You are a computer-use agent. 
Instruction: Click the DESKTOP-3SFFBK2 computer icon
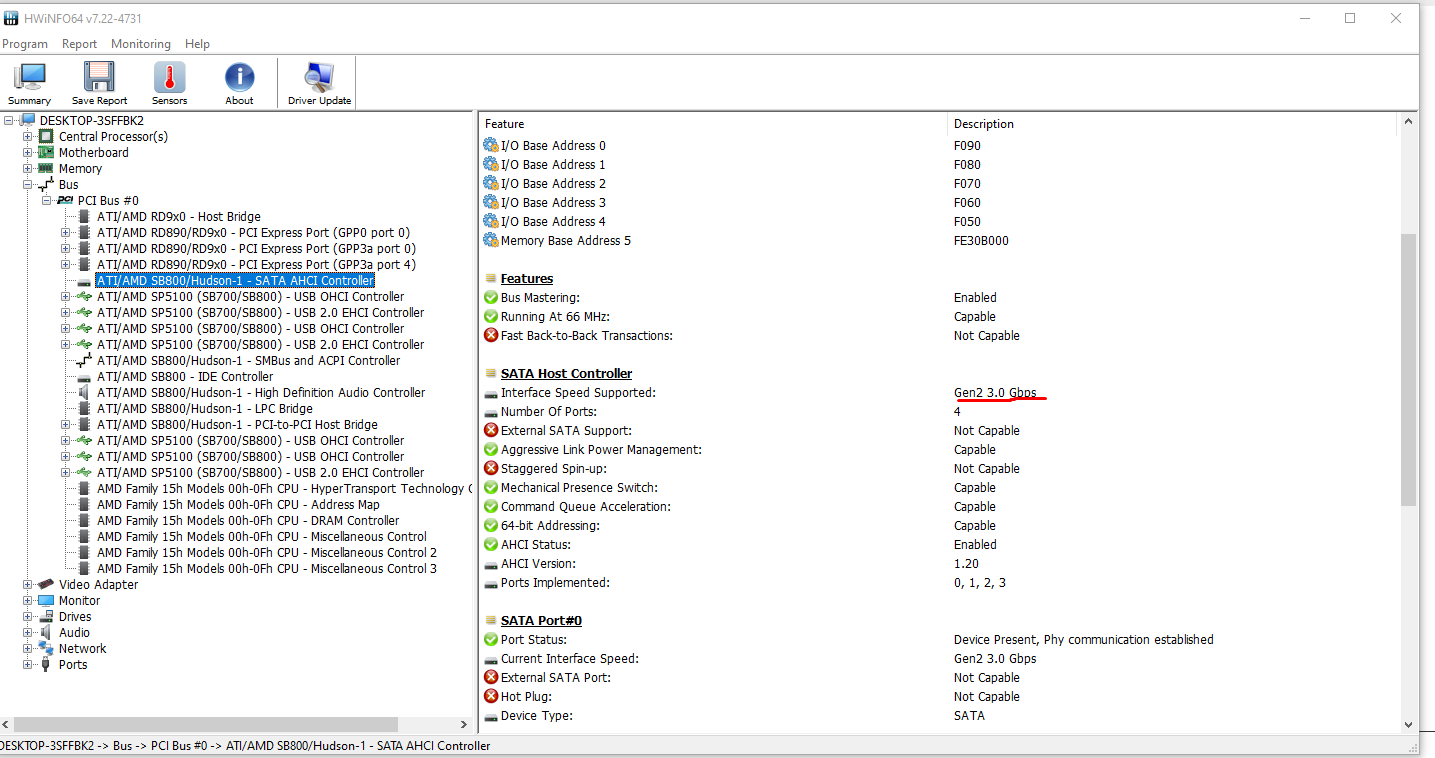[28, 120]
